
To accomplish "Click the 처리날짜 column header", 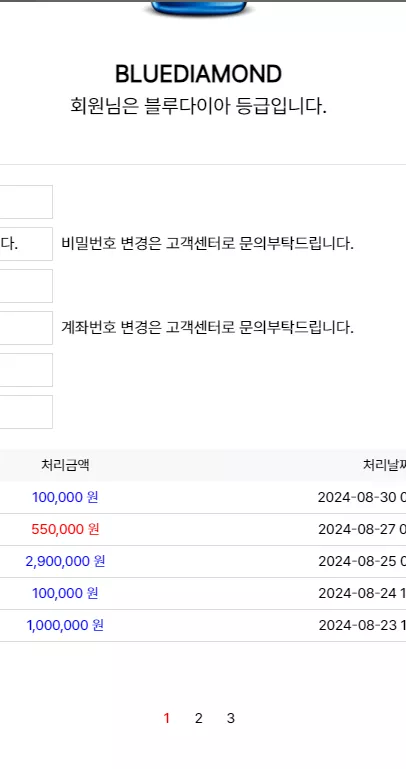I will pos(384,465).
